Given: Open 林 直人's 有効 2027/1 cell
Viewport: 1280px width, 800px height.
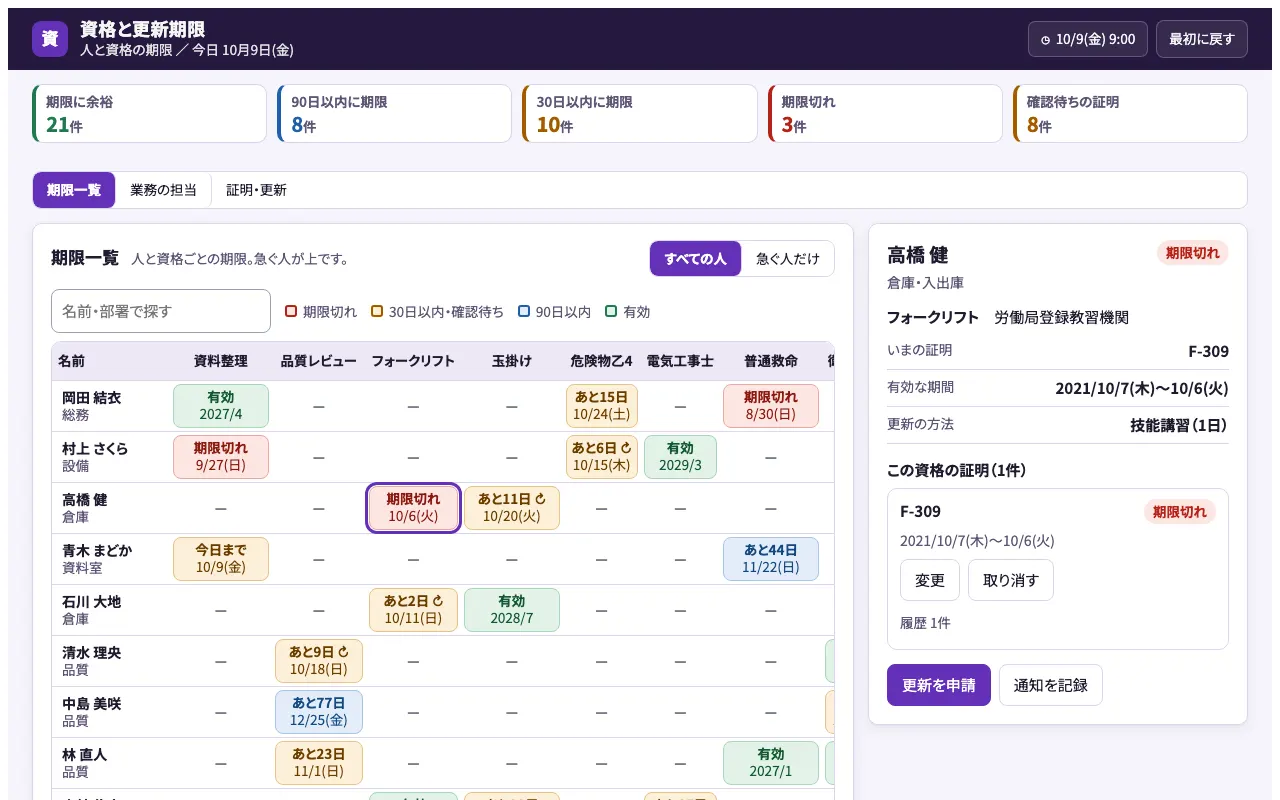Looking at the screenshot, I should pyautogui.click(x=771, y=763).
